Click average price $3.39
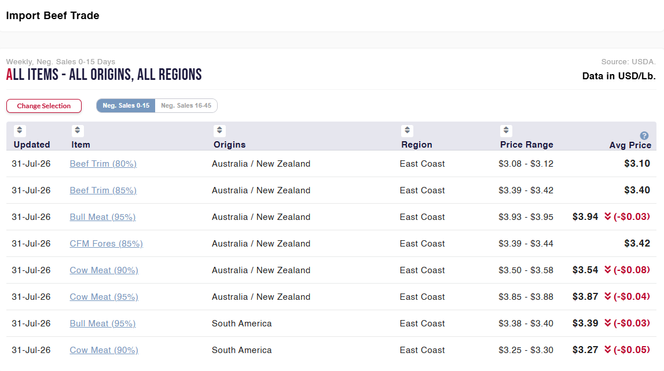This screenshot has height=371, width=664. click(x=585, y=323)
